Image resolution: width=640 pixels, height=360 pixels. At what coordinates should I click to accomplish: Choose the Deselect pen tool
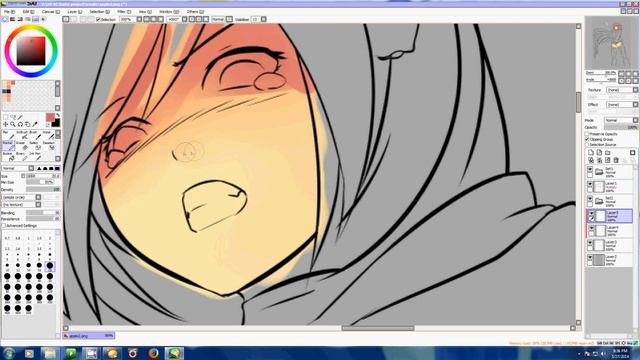pos(48,145)
